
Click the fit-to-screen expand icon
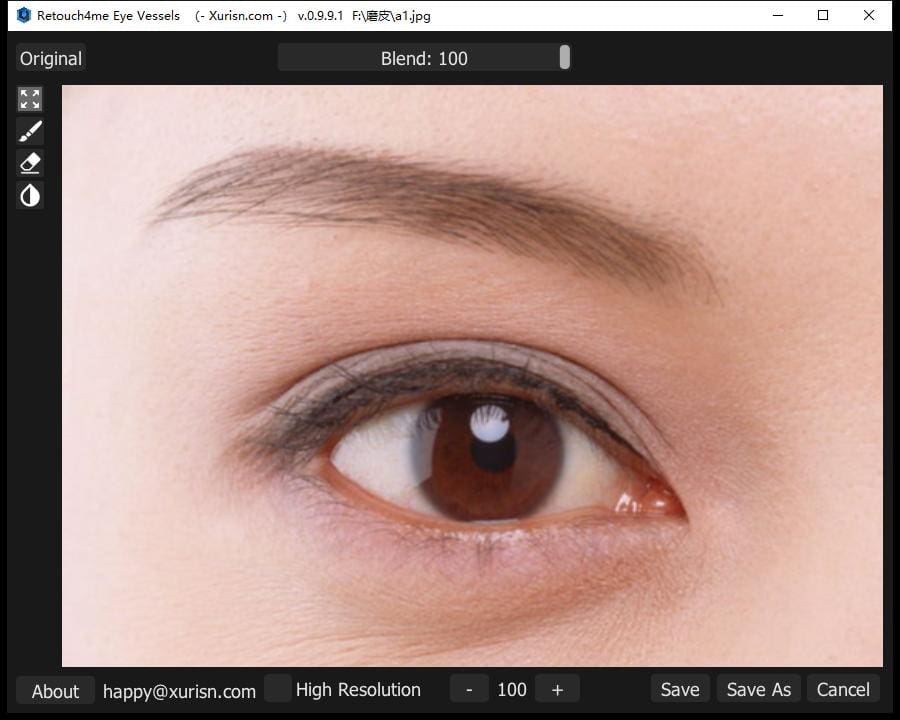click(30, 99)
